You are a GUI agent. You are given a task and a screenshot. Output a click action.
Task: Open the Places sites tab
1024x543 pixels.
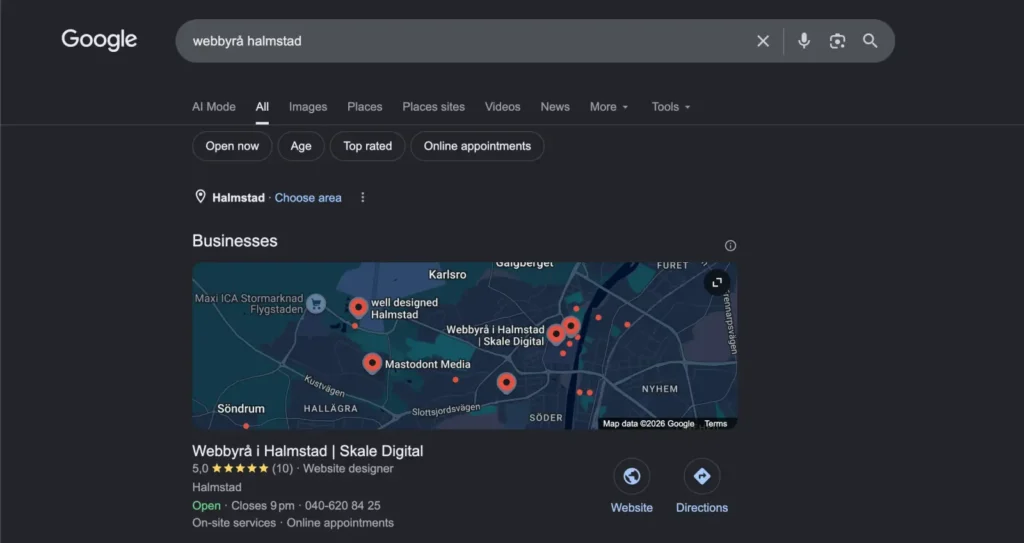pos(434,107)
